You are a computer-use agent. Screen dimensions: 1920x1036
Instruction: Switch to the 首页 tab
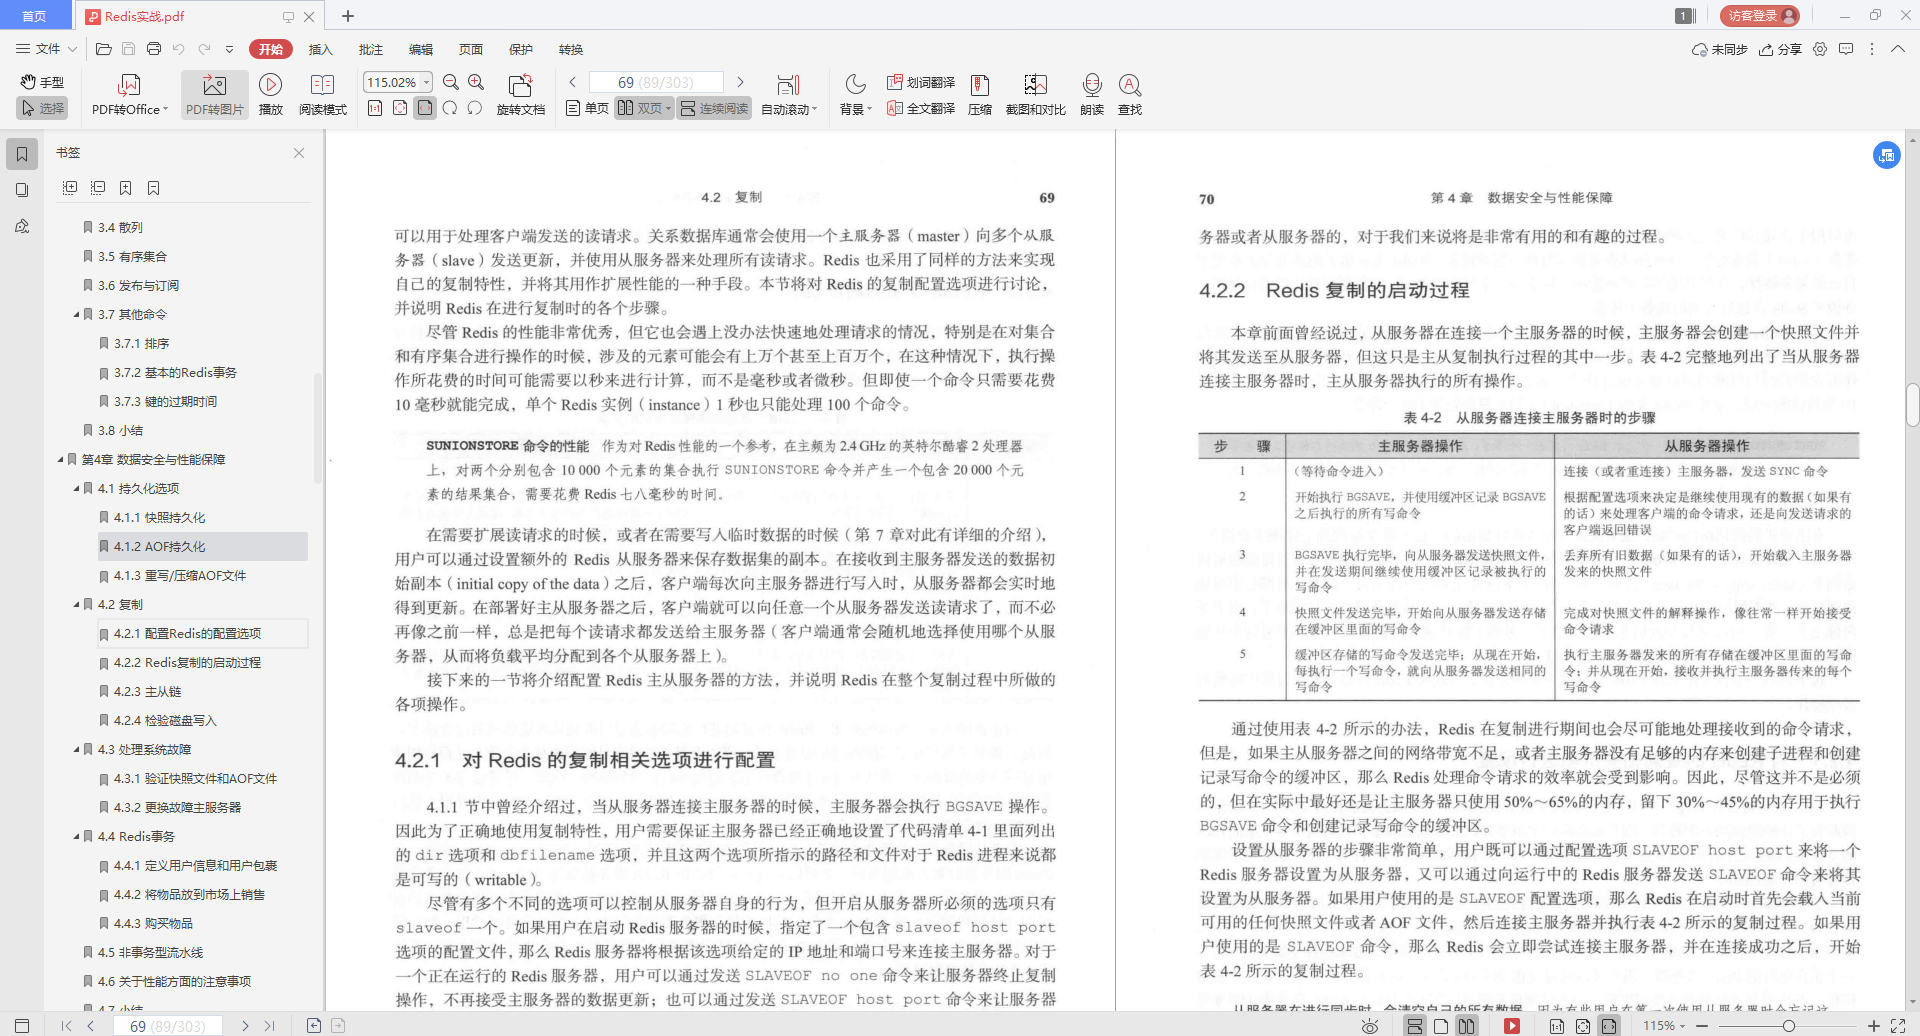click(x=34, y=16)
